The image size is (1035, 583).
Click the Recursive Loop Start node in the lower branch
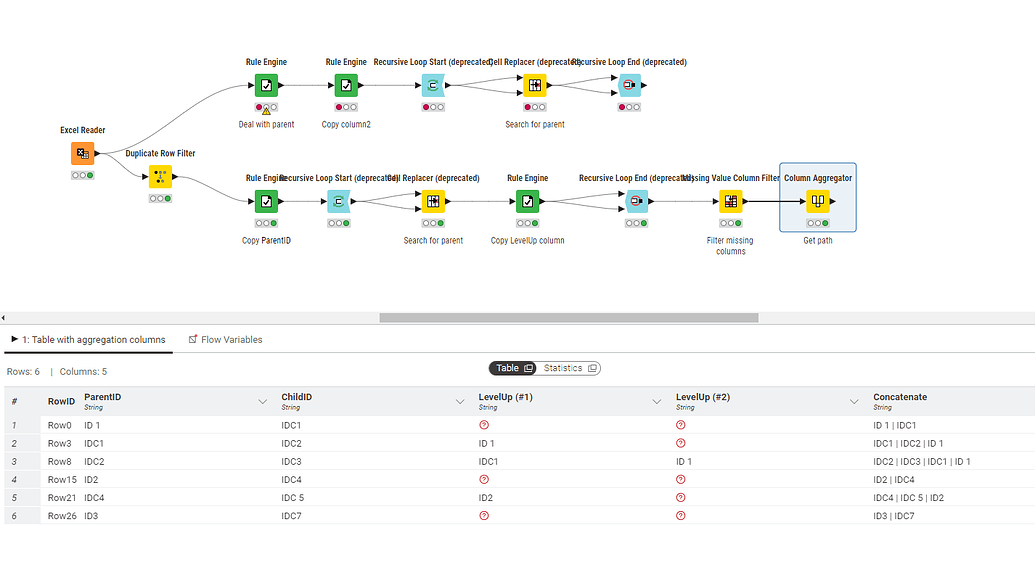pyautogui.click(x=337, y=201)
